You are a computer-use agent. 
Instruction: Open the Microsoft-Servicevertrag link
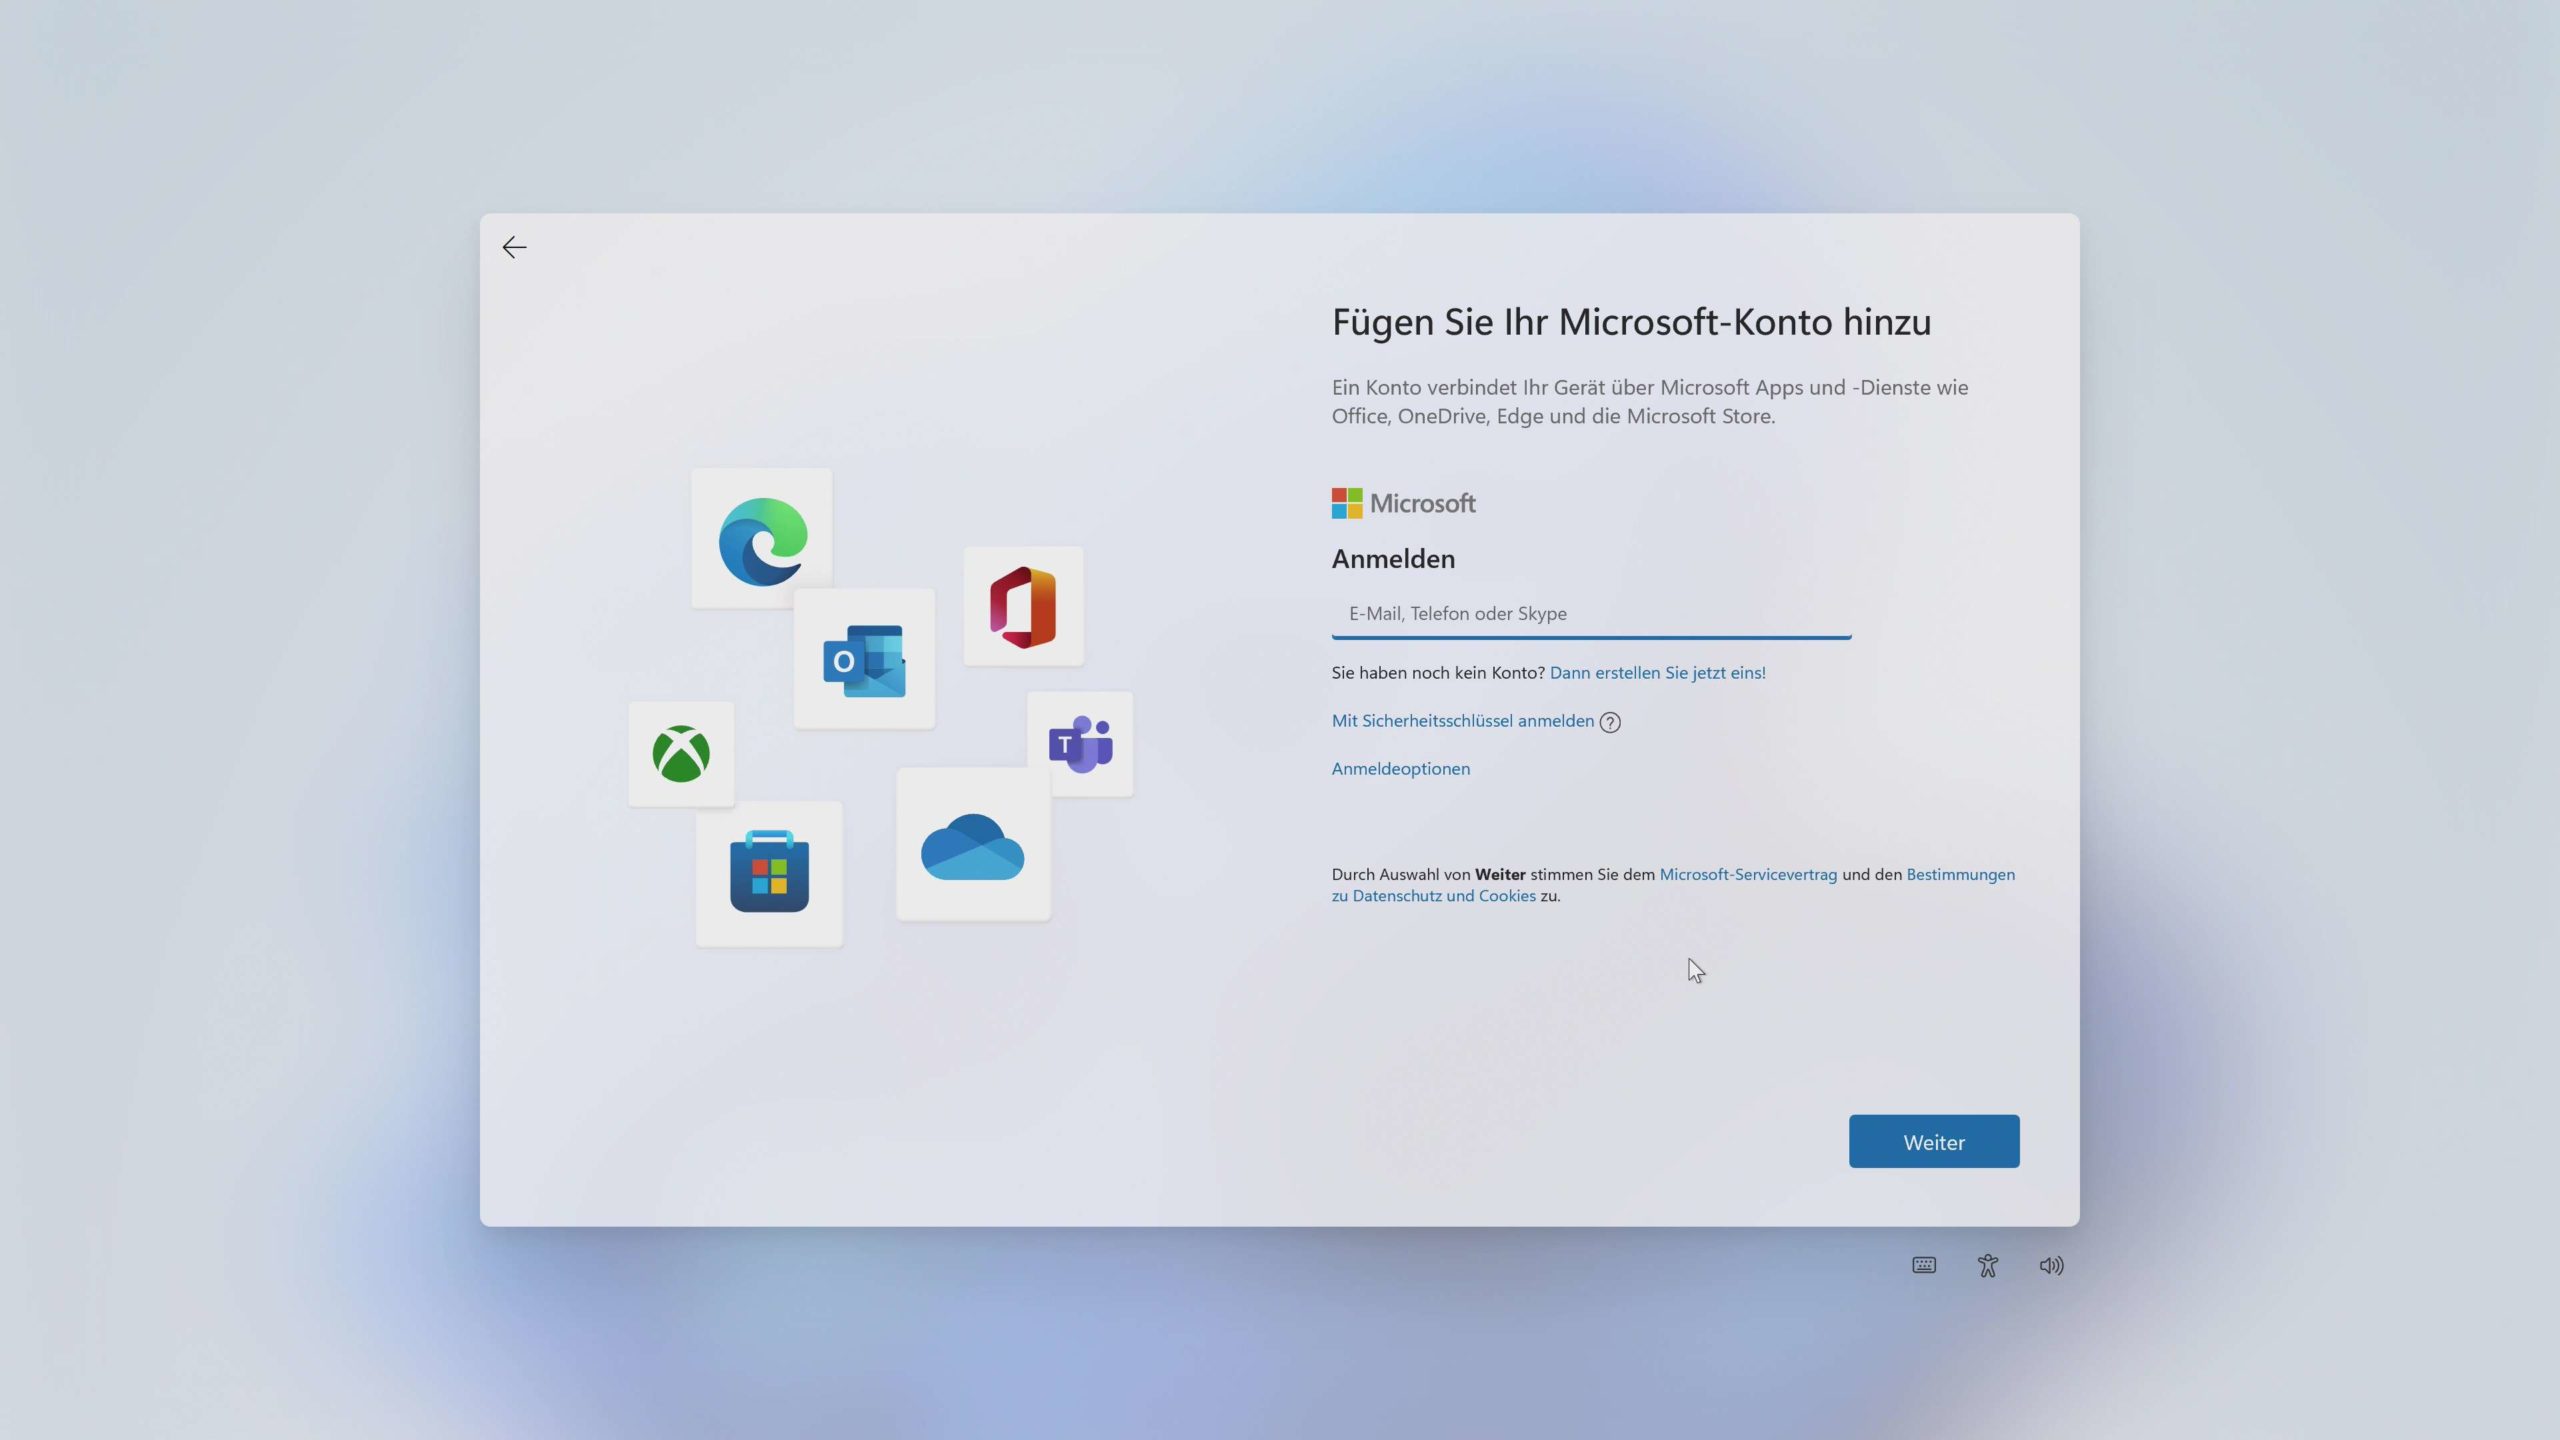click(x=1748, y=874)
